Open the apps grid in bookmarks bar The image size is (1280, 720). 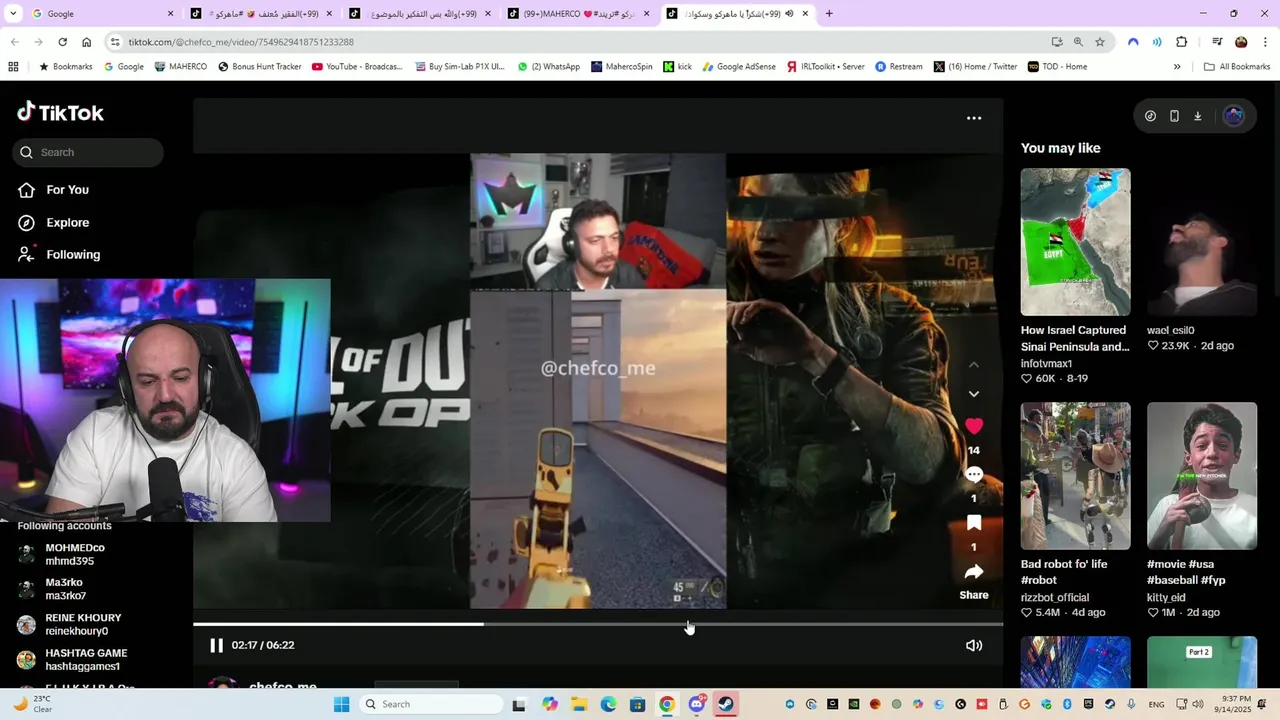click(x=13, y=67)
